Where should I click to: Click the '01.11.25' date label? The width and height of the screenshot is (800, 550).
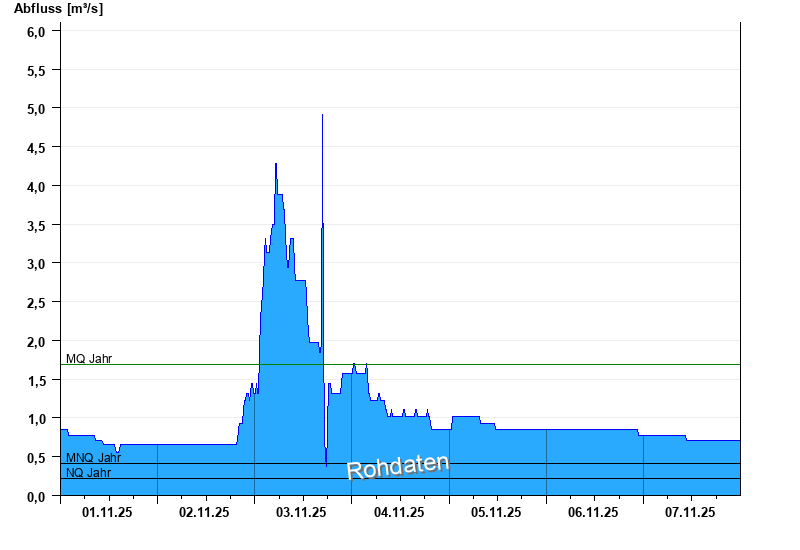coord(107,512)
